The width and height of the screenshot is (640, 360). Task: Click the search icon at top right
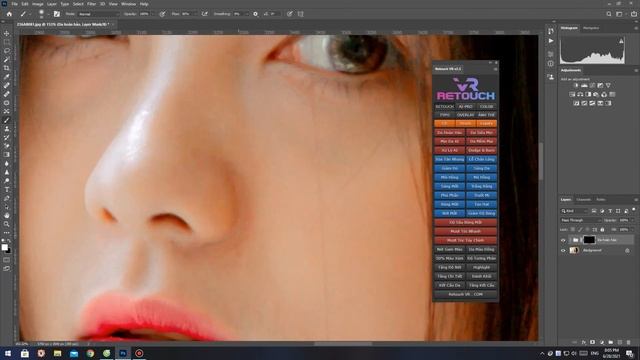click(x=609, y=14)
